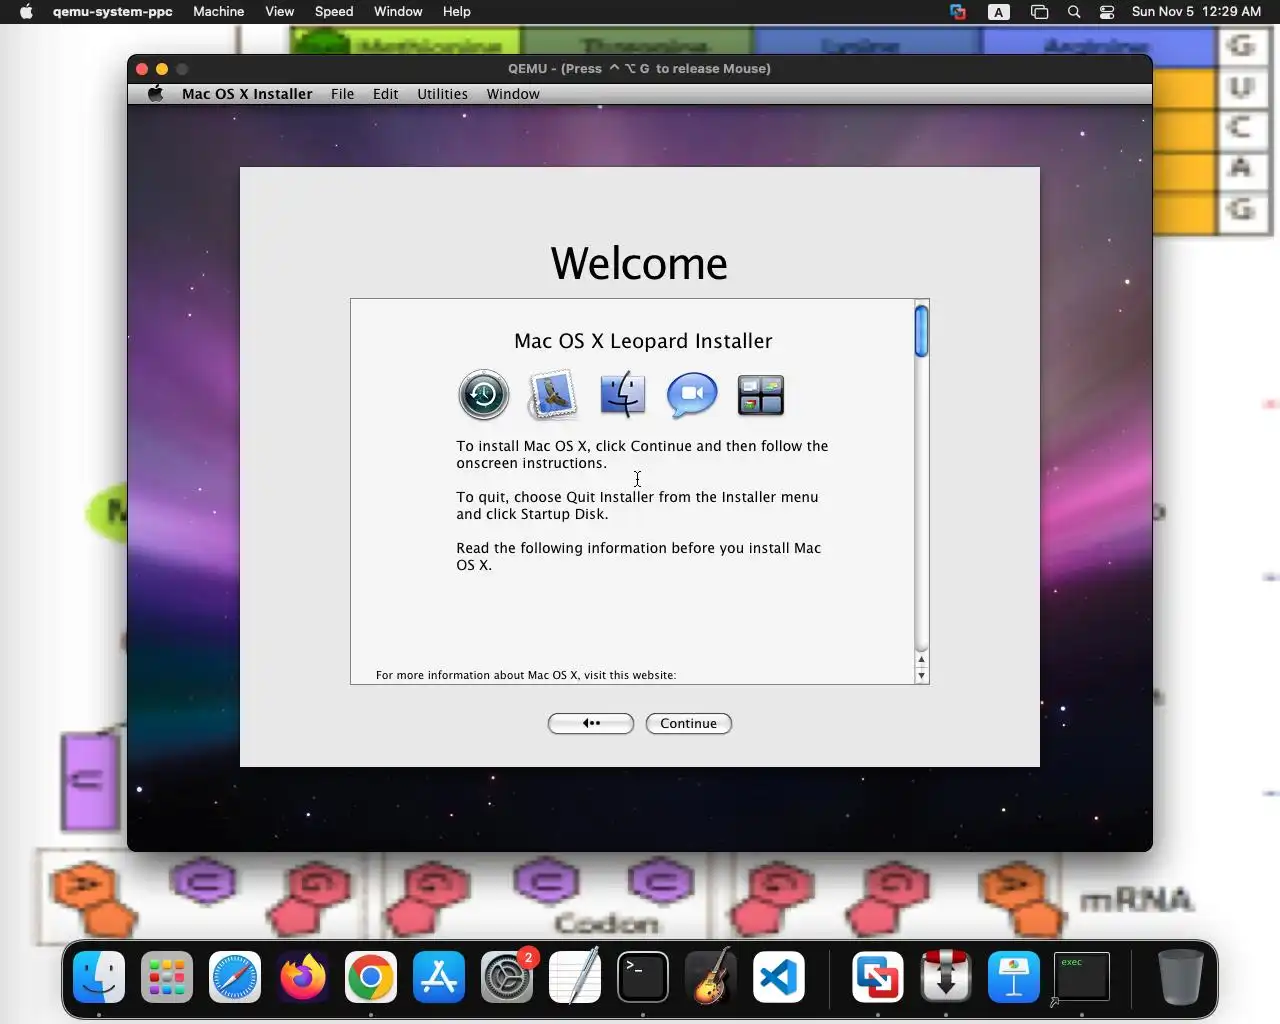
Task: Open the host macOS Apple menu
Action: 26,12
